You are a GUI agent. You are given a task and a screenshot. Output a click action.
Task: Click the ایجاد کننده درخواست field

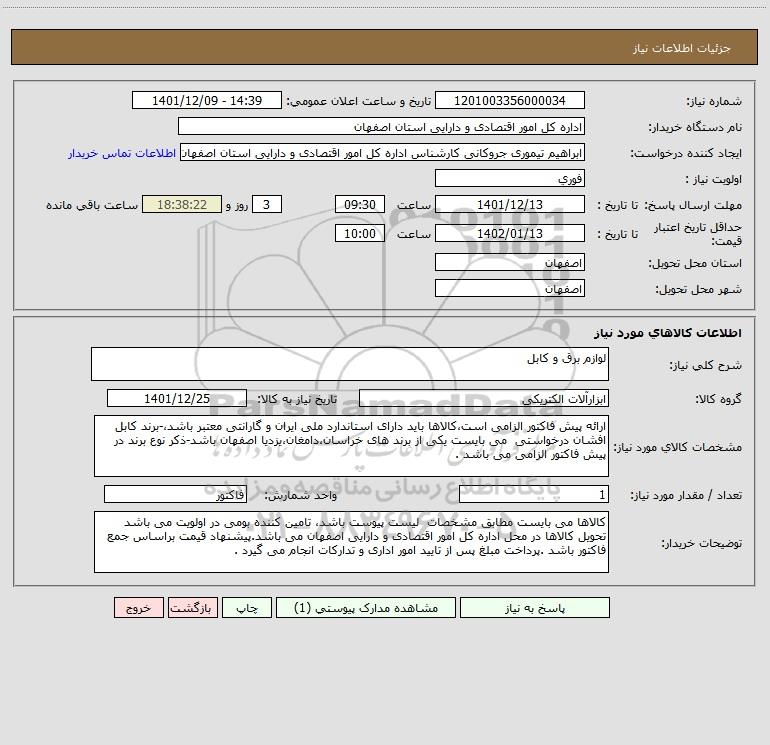(383, 152)
